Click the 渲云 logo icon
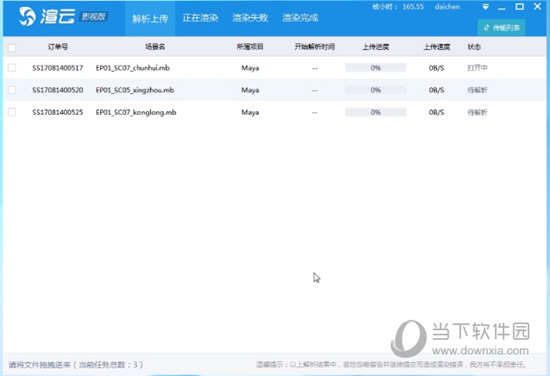 (27, 16)
